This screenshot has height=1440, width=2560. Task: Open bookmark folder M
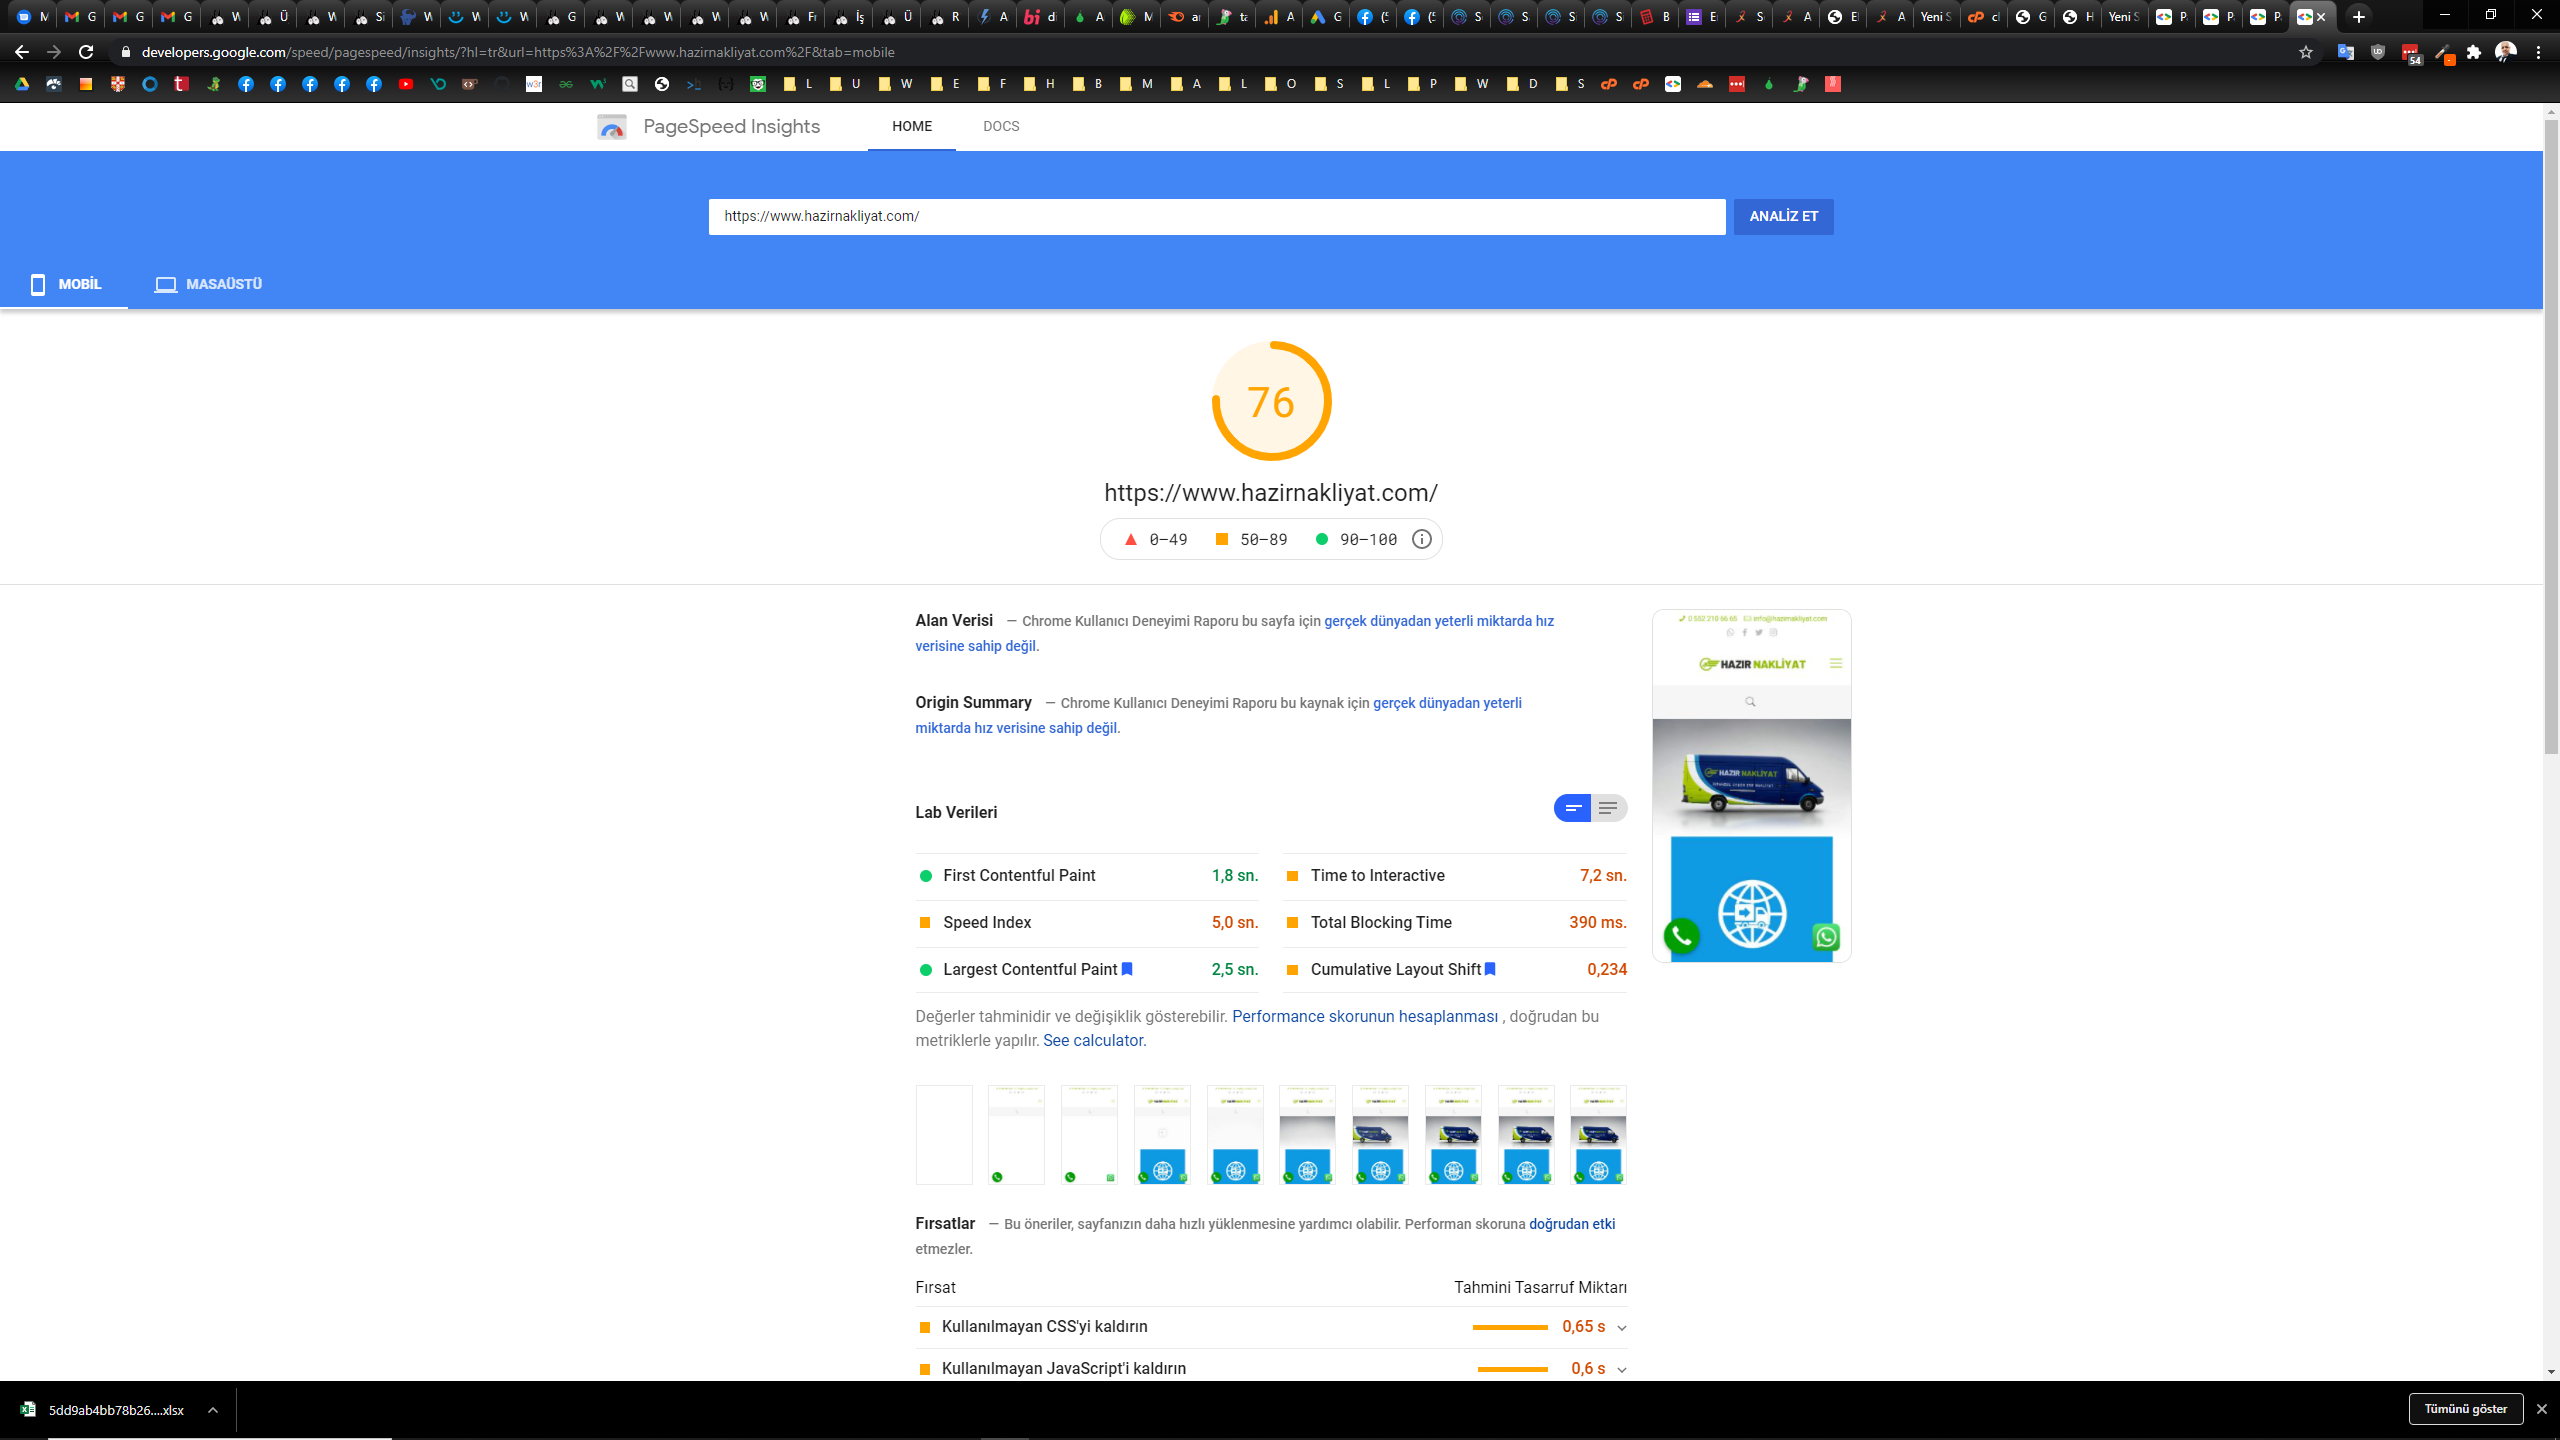pos(1137,84)
